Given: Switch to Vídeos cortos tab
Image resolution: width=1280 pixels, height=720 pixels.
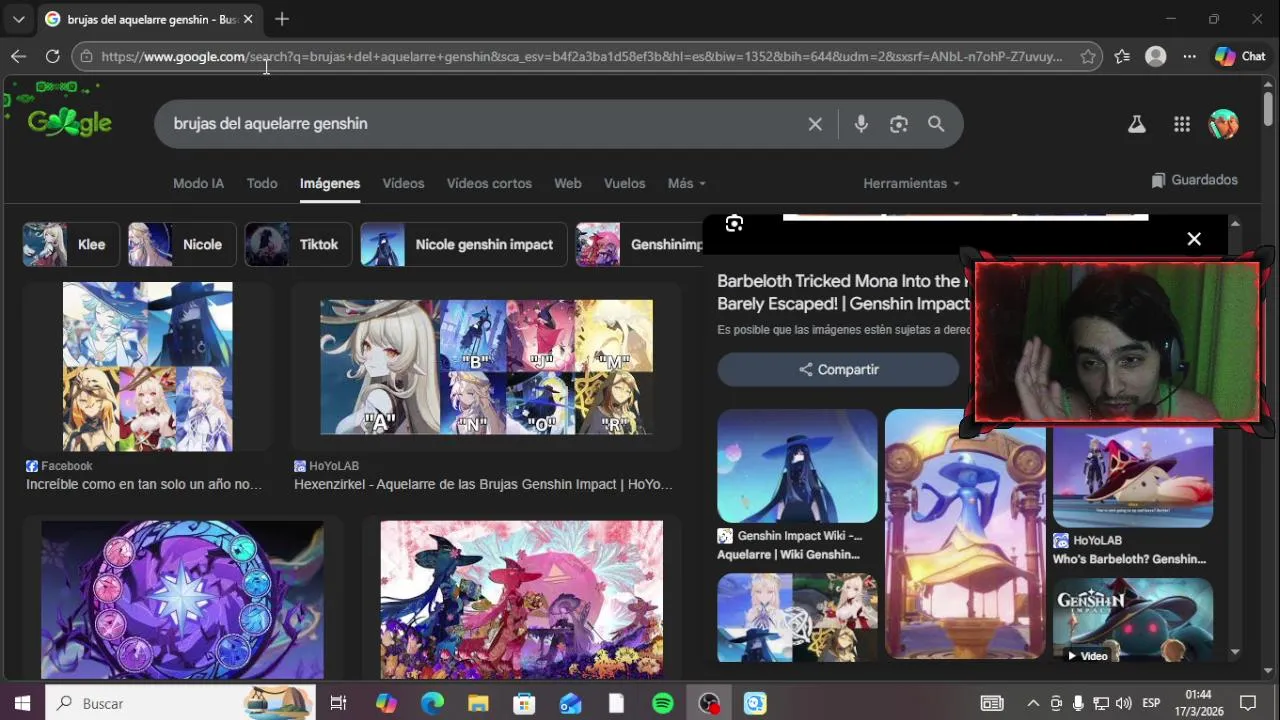Looking at the screenshot, I should coord(489,184).
